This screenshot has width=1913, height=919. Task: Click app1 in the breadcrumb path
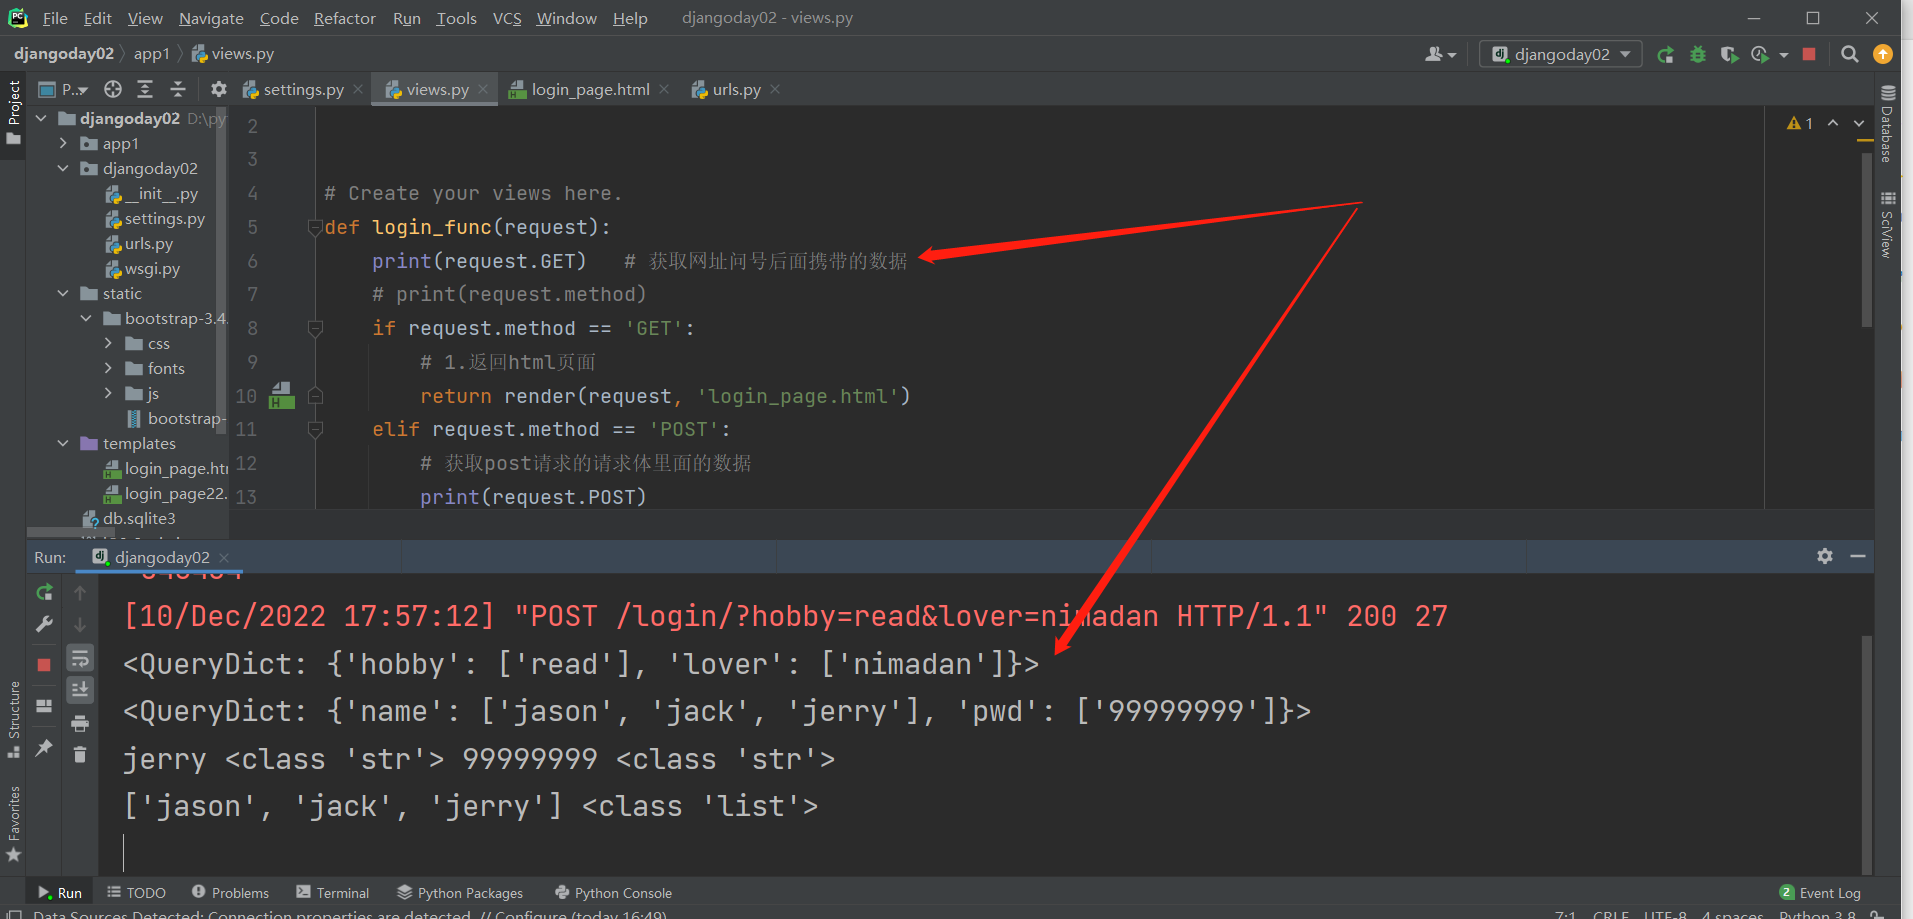pyautogui.click(x=151, y=54)
